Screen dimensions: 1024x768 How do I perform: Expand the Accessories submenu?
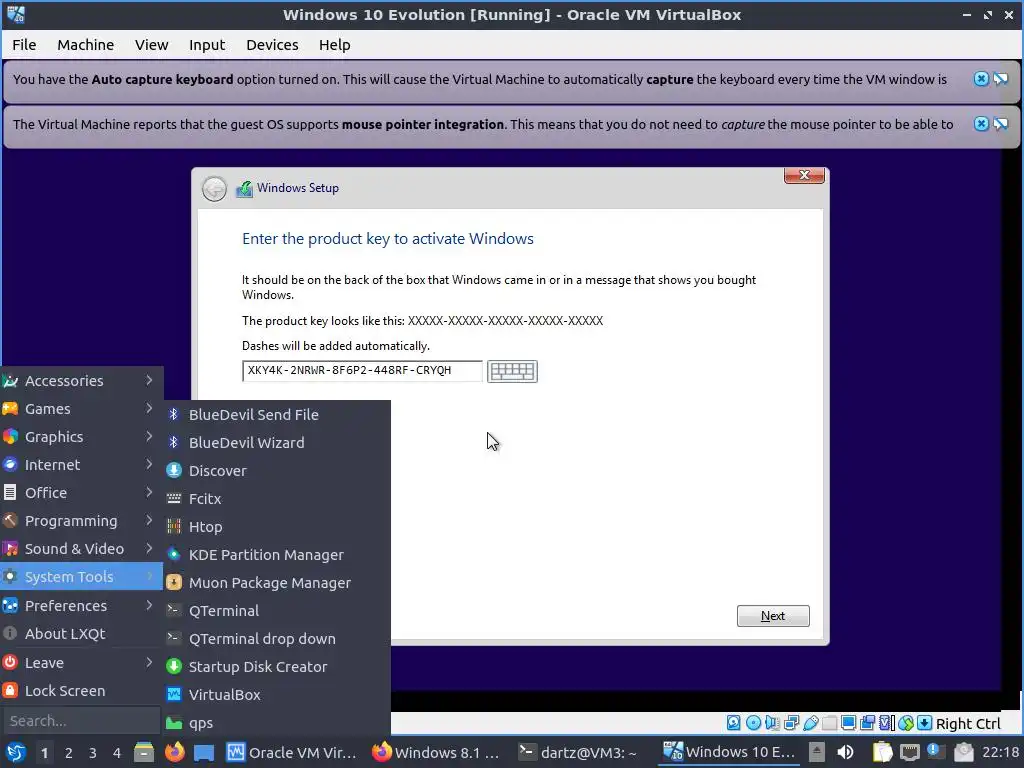click(x=81, y=380)
